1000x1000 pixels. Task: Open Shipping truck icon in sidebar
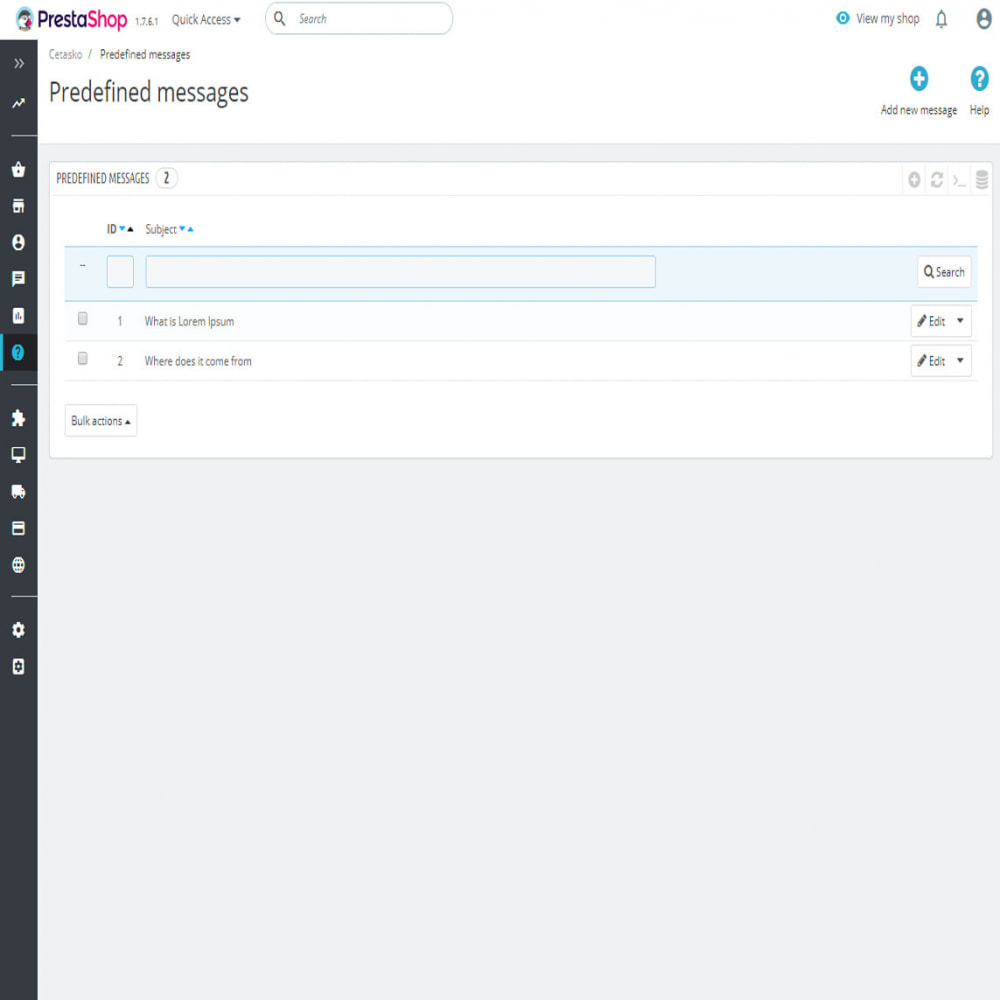(x=18, y=492)
